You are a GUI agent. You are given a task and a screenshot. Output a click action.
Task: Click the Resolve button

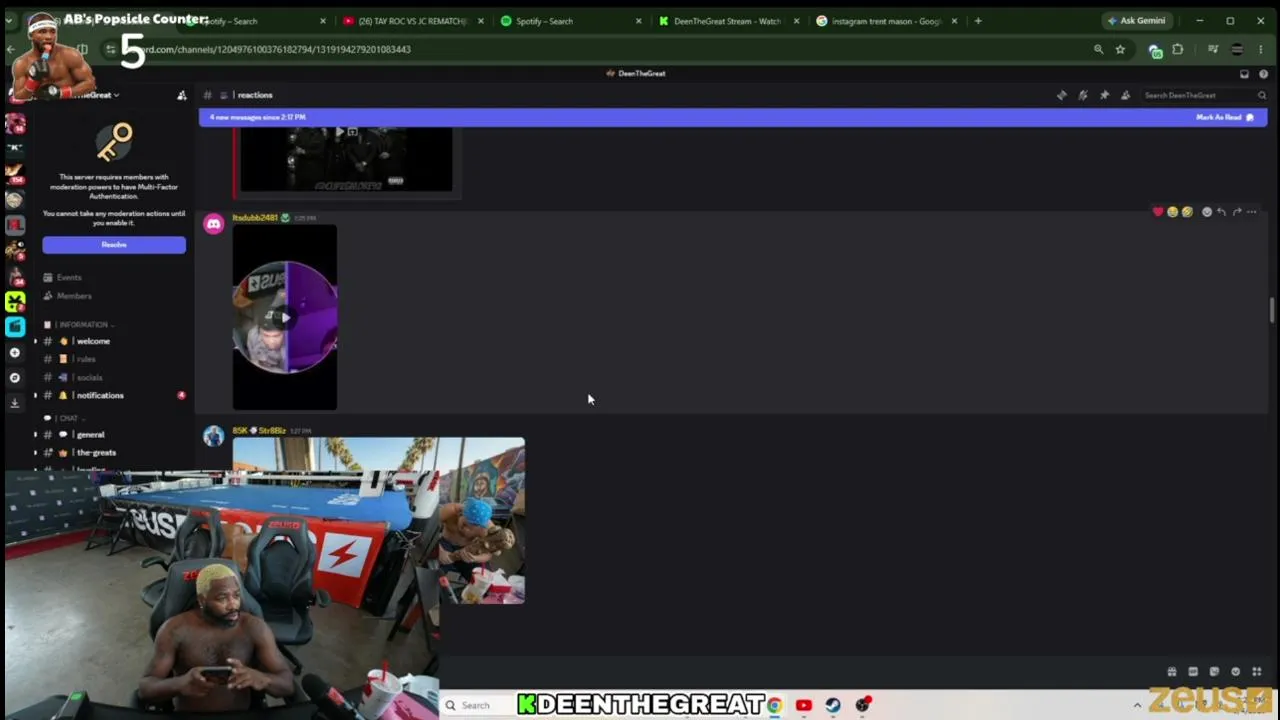click(x=114, y=245)
